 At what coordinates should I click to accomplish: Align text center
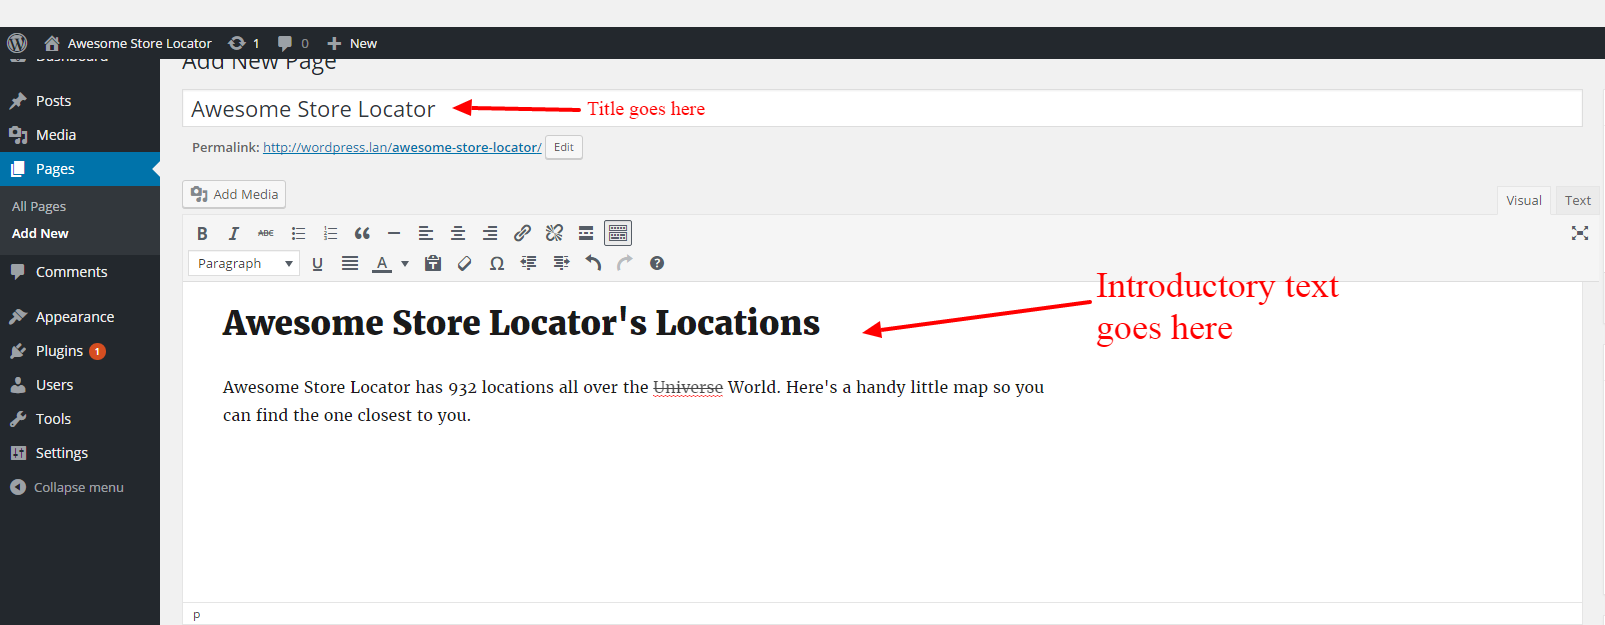click(x=458, y=233)
